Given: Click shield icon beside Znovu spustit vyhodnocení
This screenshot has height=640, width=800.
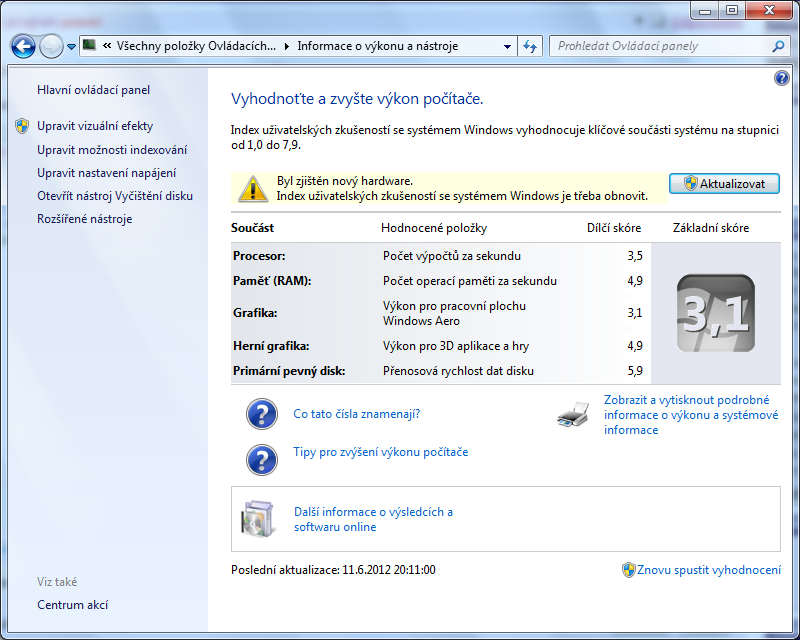Looking at the screenshot, I should pyautogui.click(x=629, y=570).
